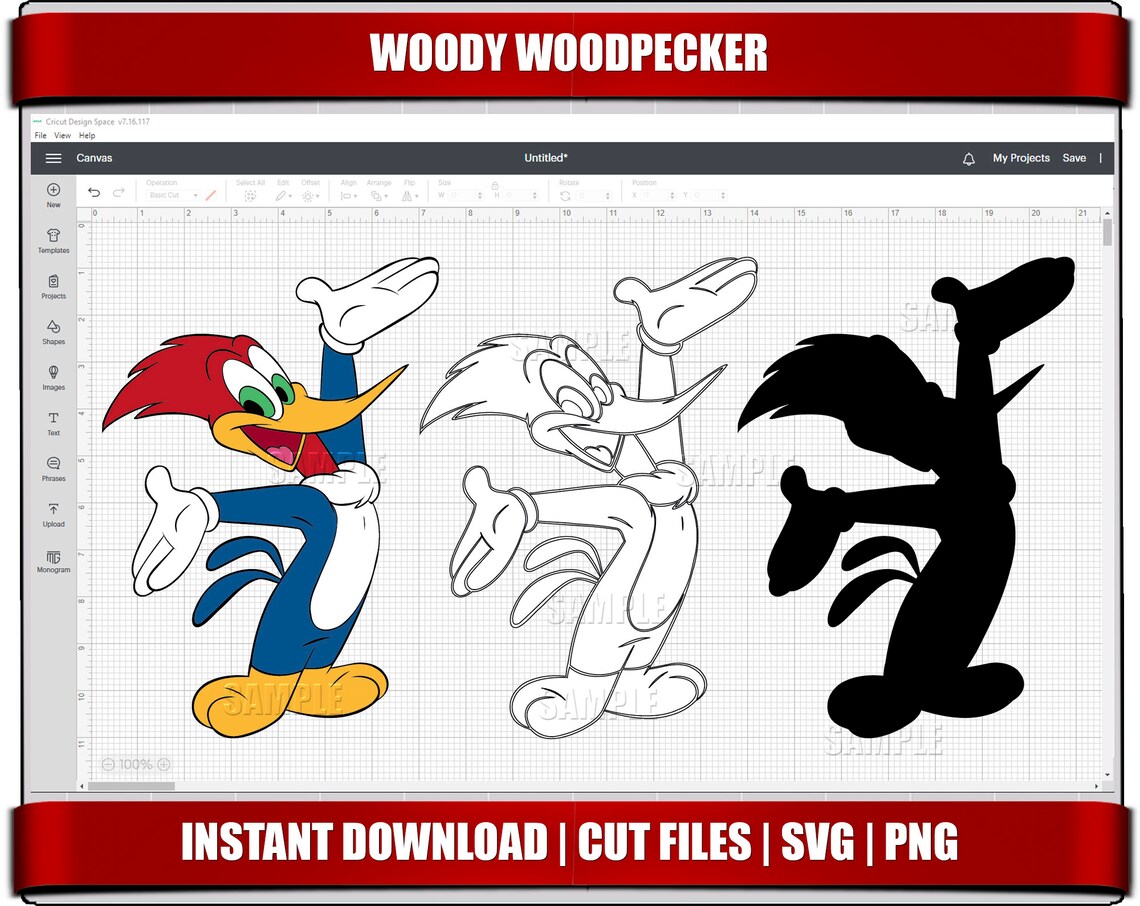The height and width of the screenshot is (906, 1140).
Task: Select All objects on the canvas
Action: tap(250, 196)
